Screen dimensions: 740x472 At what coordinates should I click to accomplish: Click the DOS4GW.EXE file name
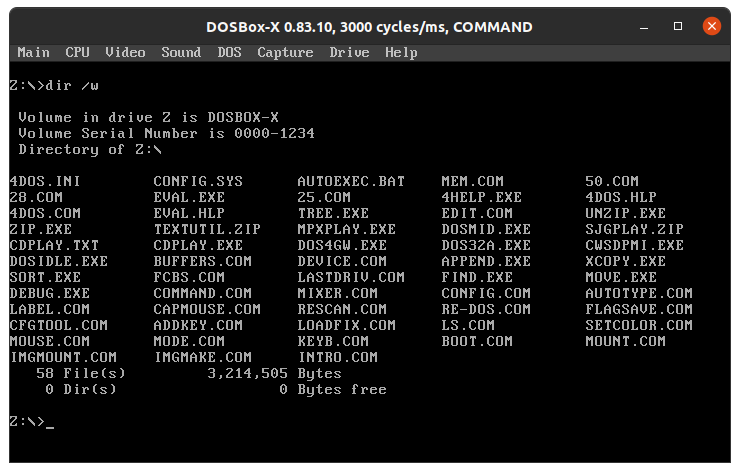342,245
